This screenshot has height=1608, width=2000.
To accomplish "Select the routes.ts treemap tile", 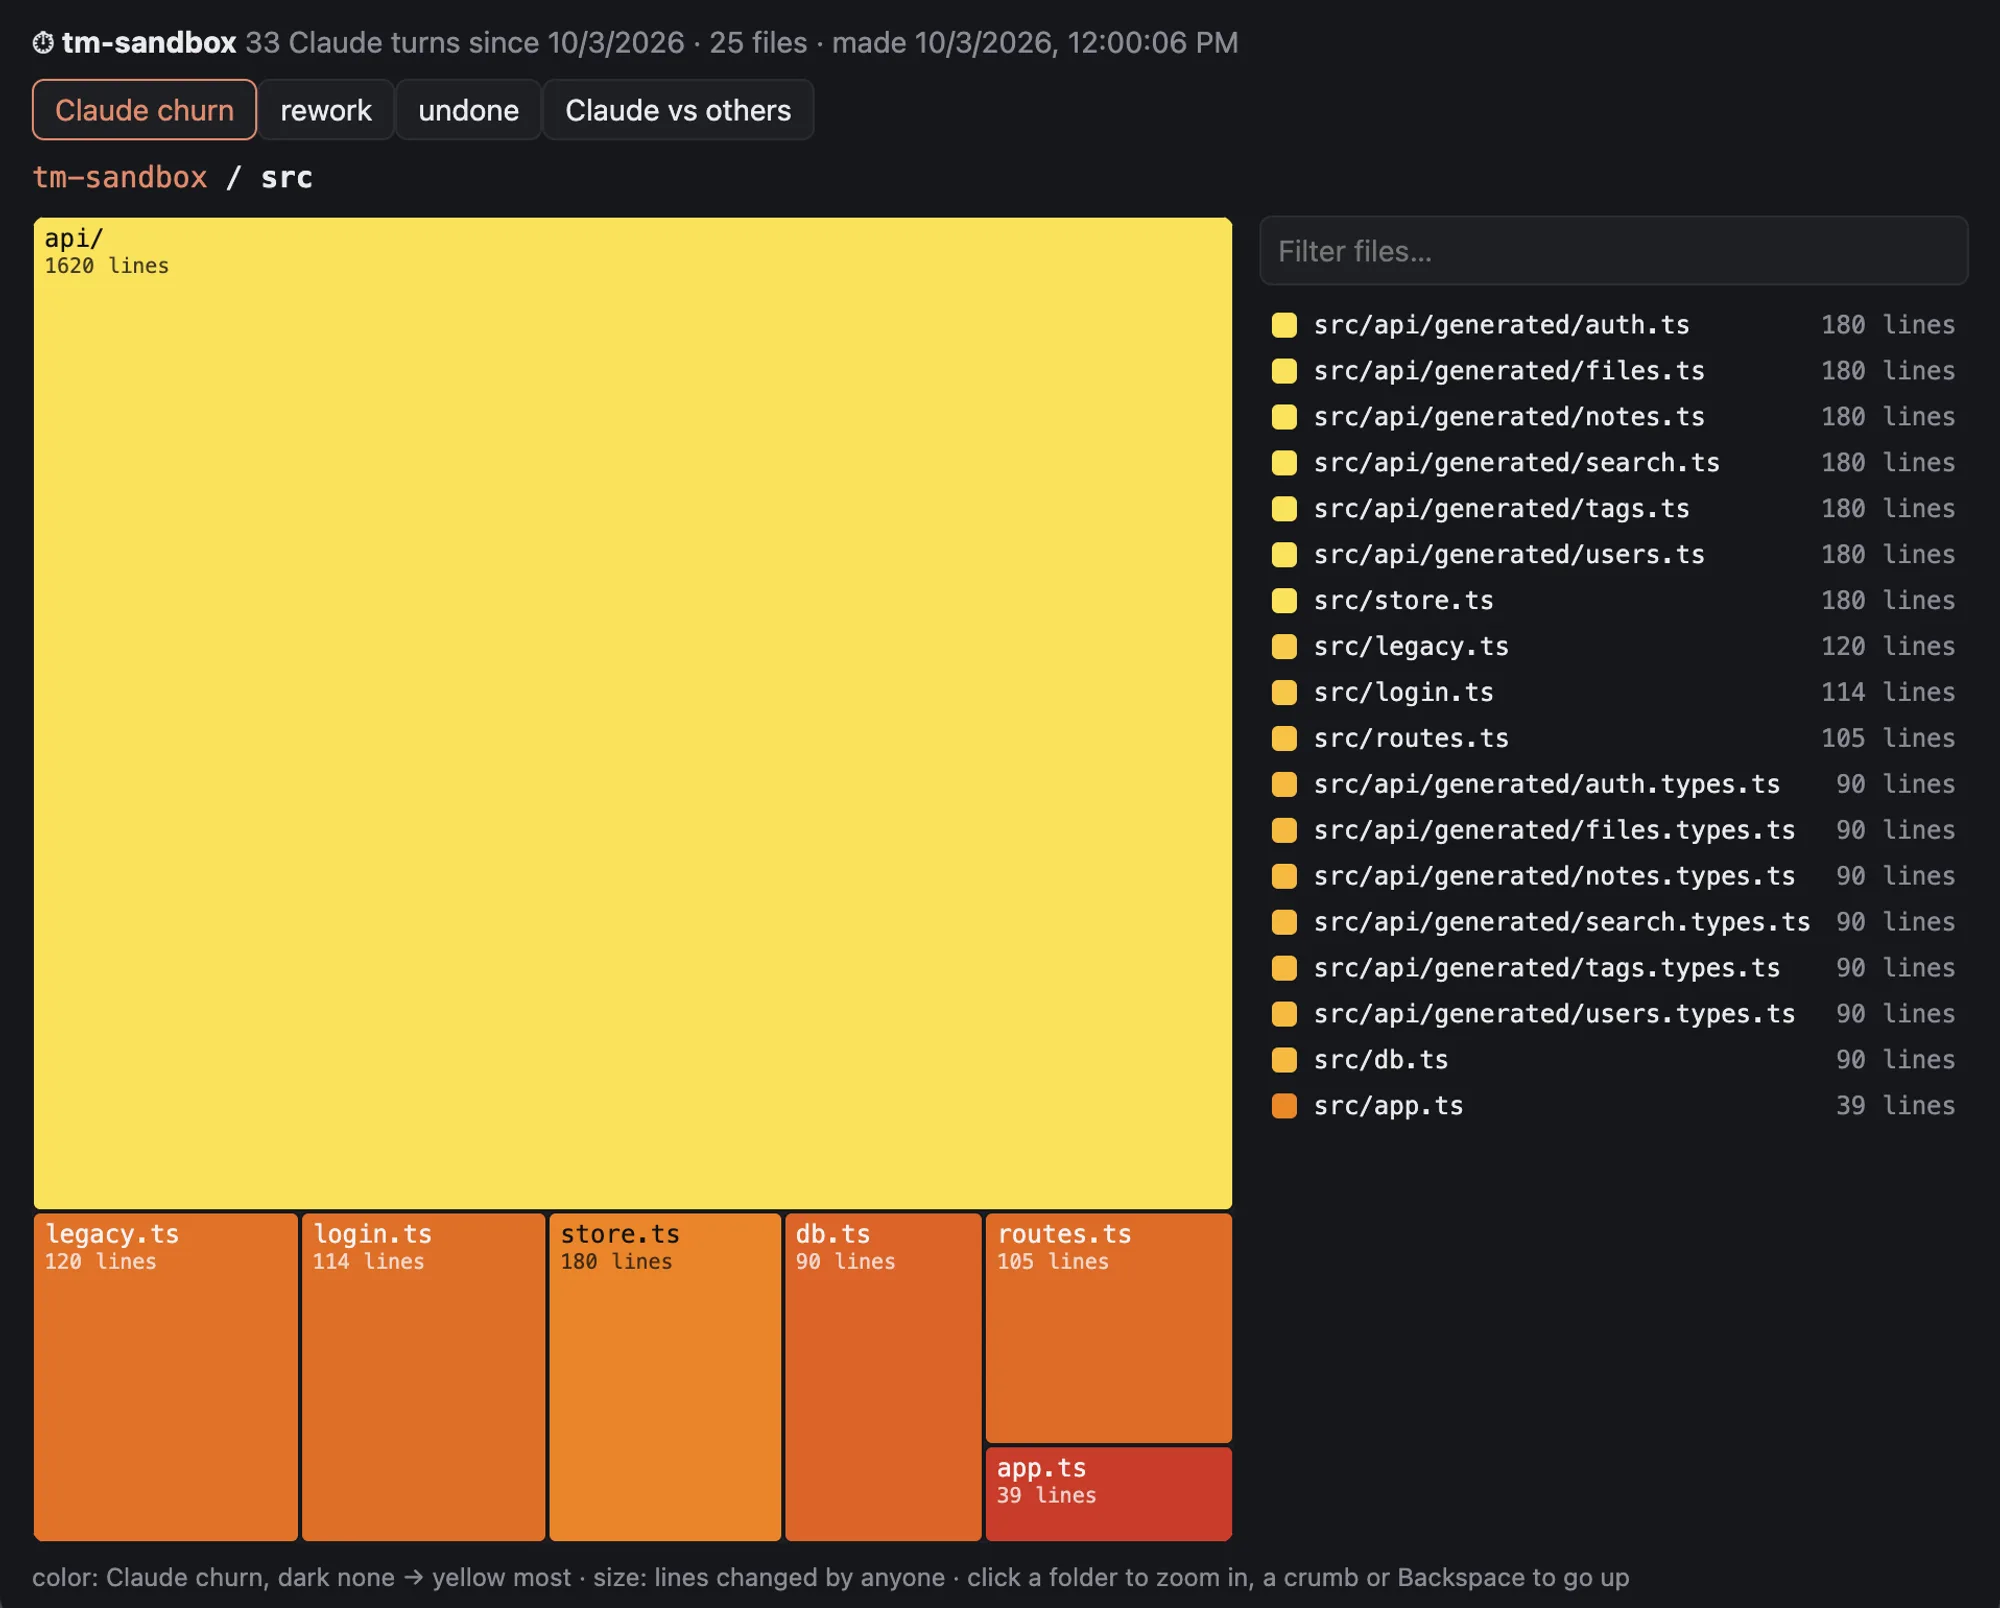I will 1108,1328.
